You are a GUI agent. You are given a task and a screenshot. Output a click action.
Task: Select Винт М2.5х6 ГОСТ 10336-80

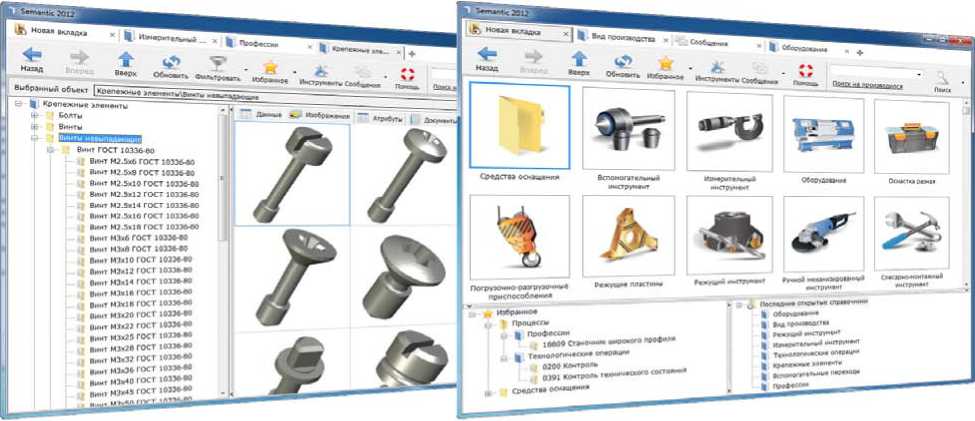click(x=142, y=161)
